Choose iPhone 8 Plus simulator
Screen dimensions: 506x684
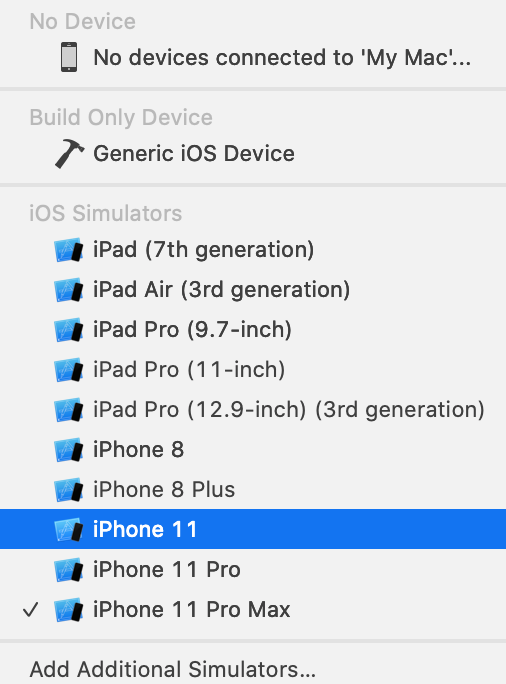[x=253, y=489]
